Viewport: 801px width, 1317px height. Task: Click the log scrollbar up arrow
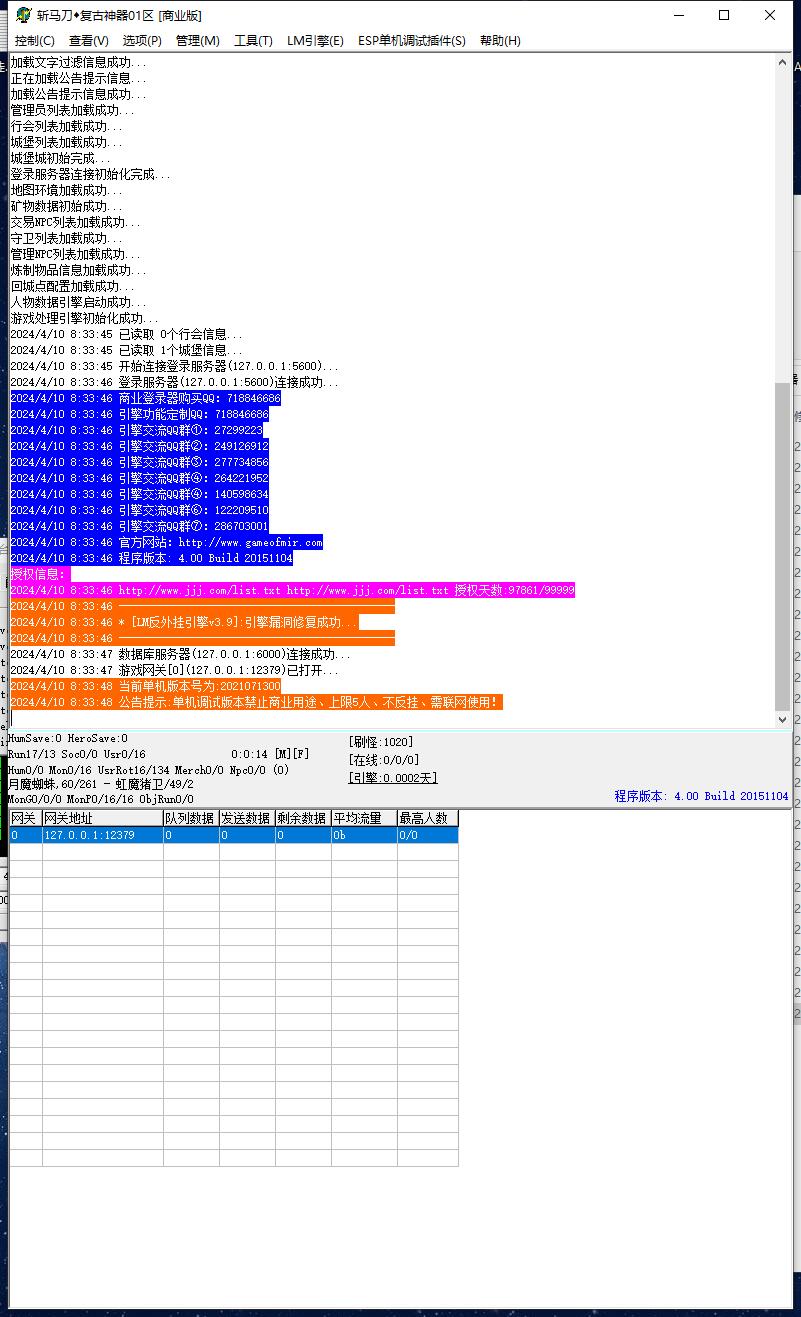tap(782, 62)
